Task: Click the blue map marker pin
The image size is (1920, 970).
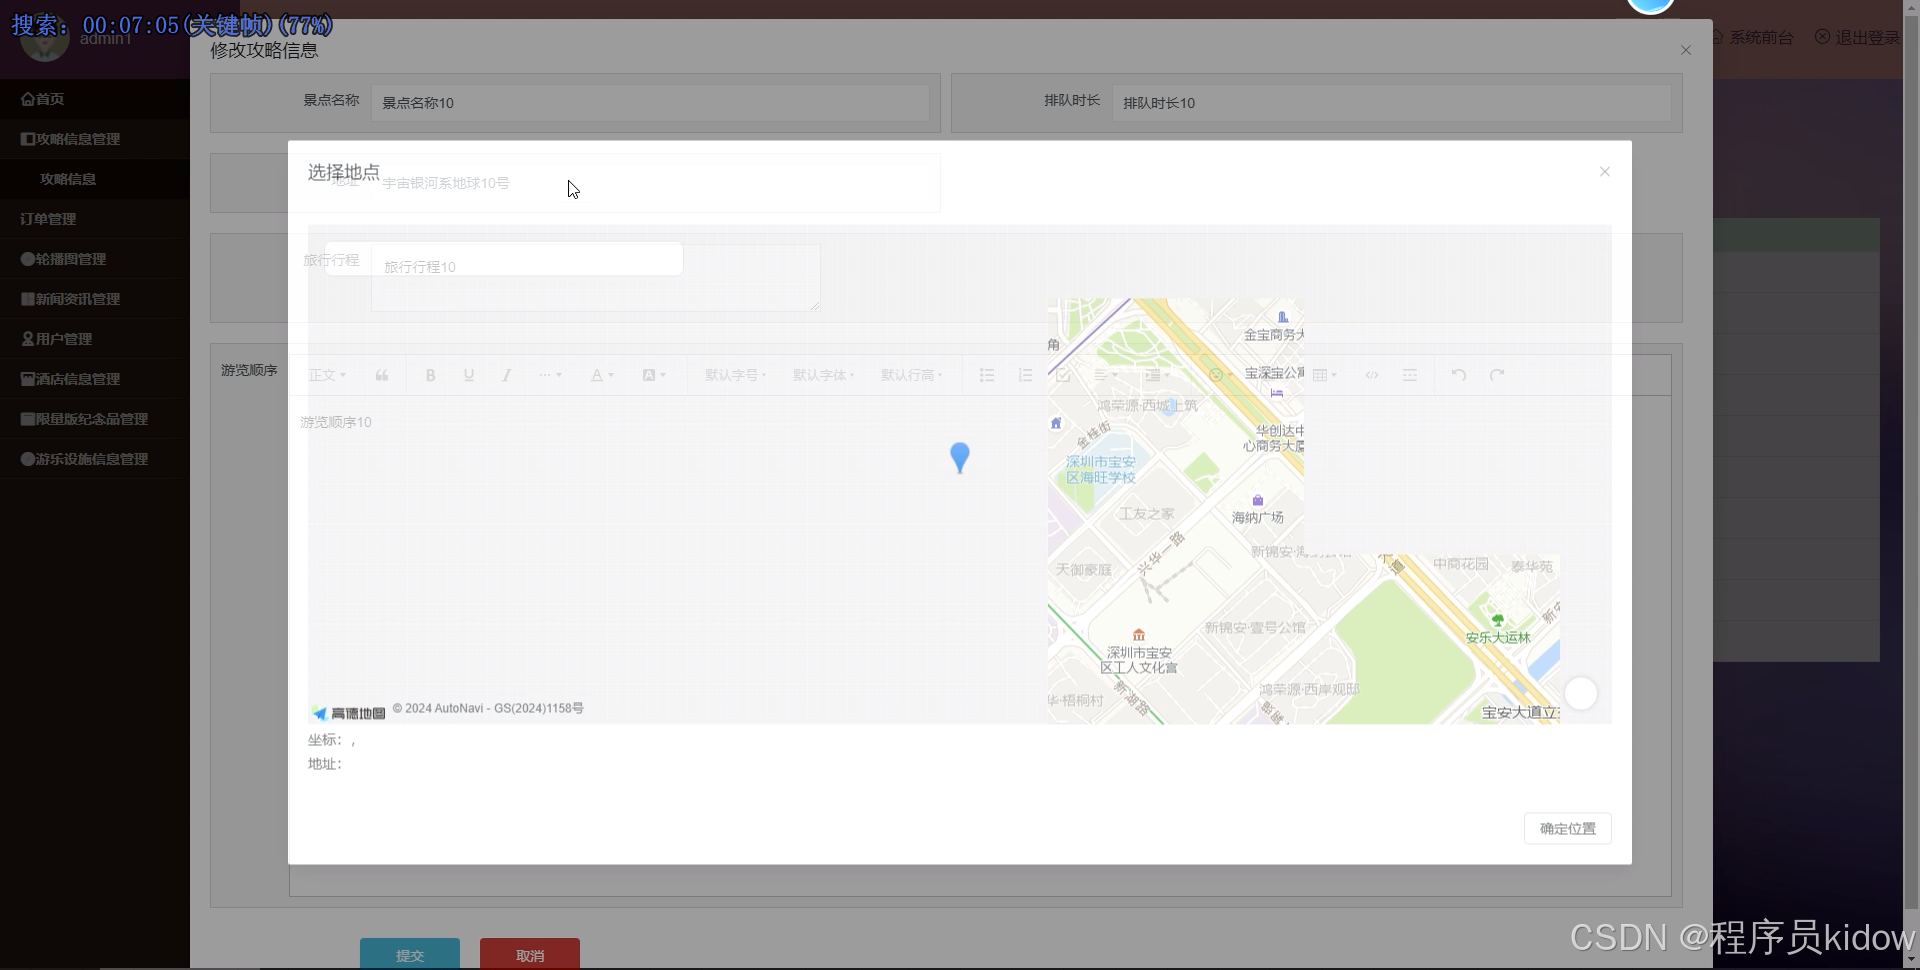Action: pos(960,457)
